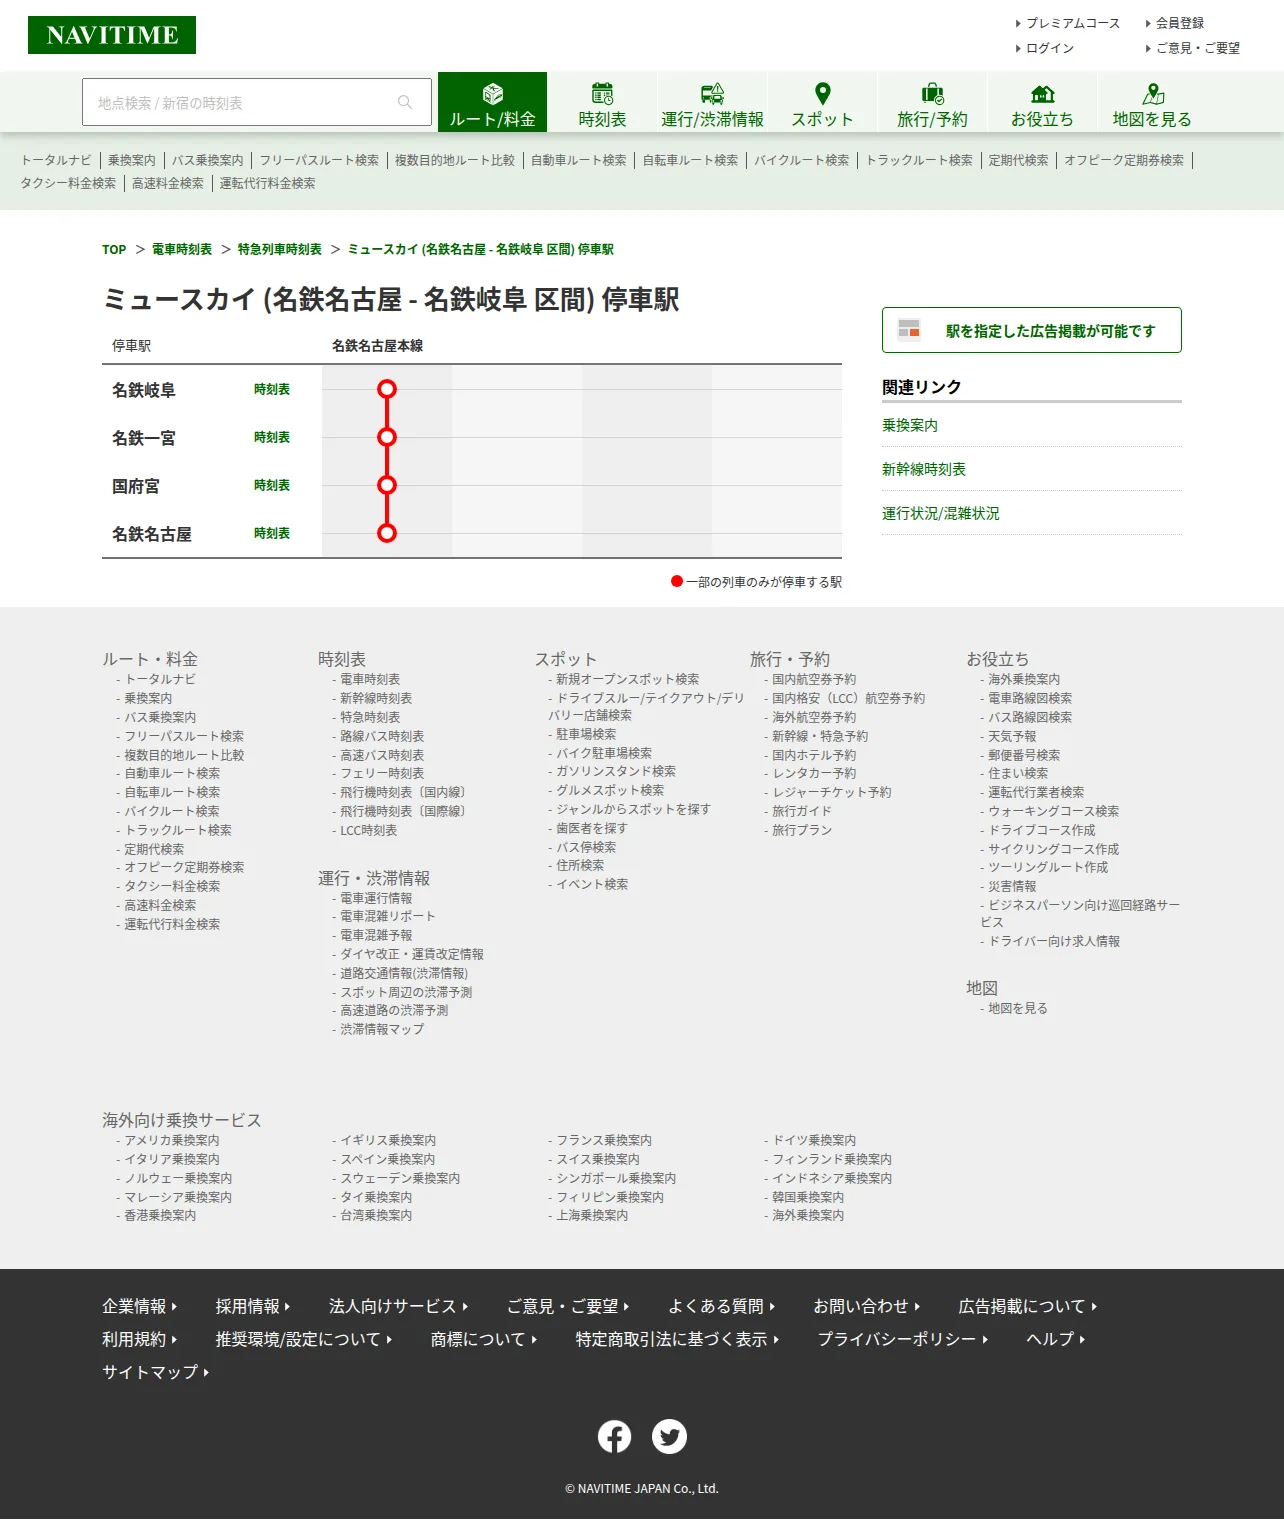Viewport: 1284px width, 1520px height.
Task: Select 高速料金検索 in the submenu
Action: pos(168,183)
